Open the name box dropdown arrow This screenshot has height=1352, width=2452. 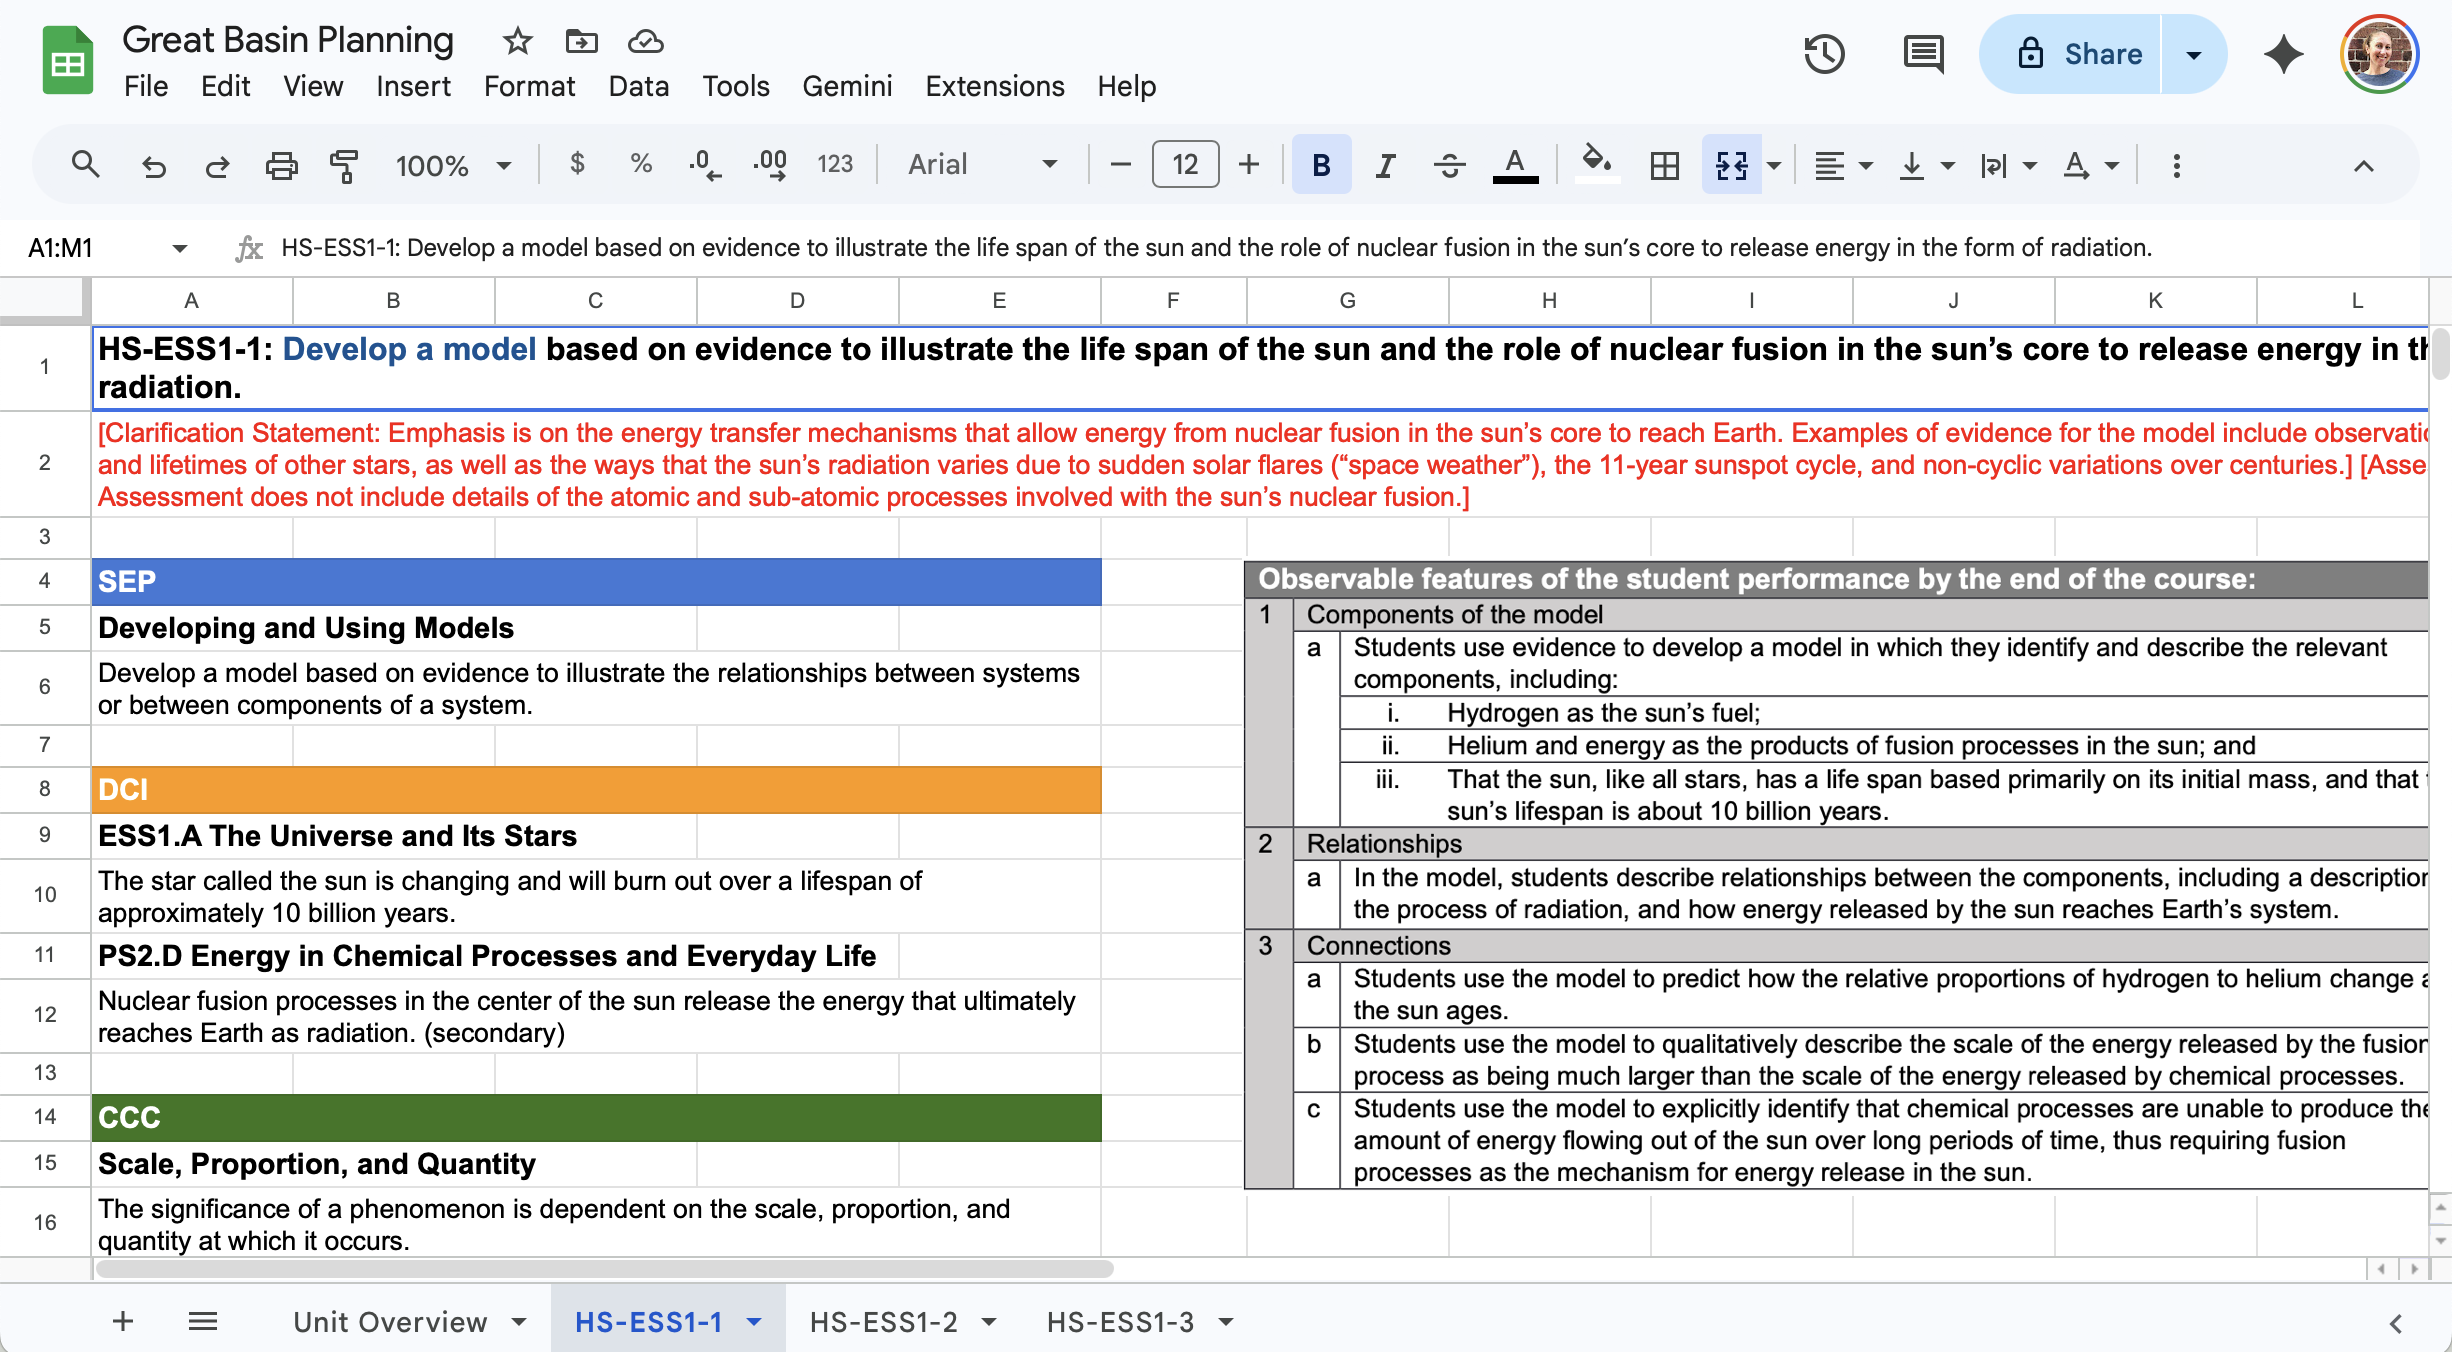180,248
